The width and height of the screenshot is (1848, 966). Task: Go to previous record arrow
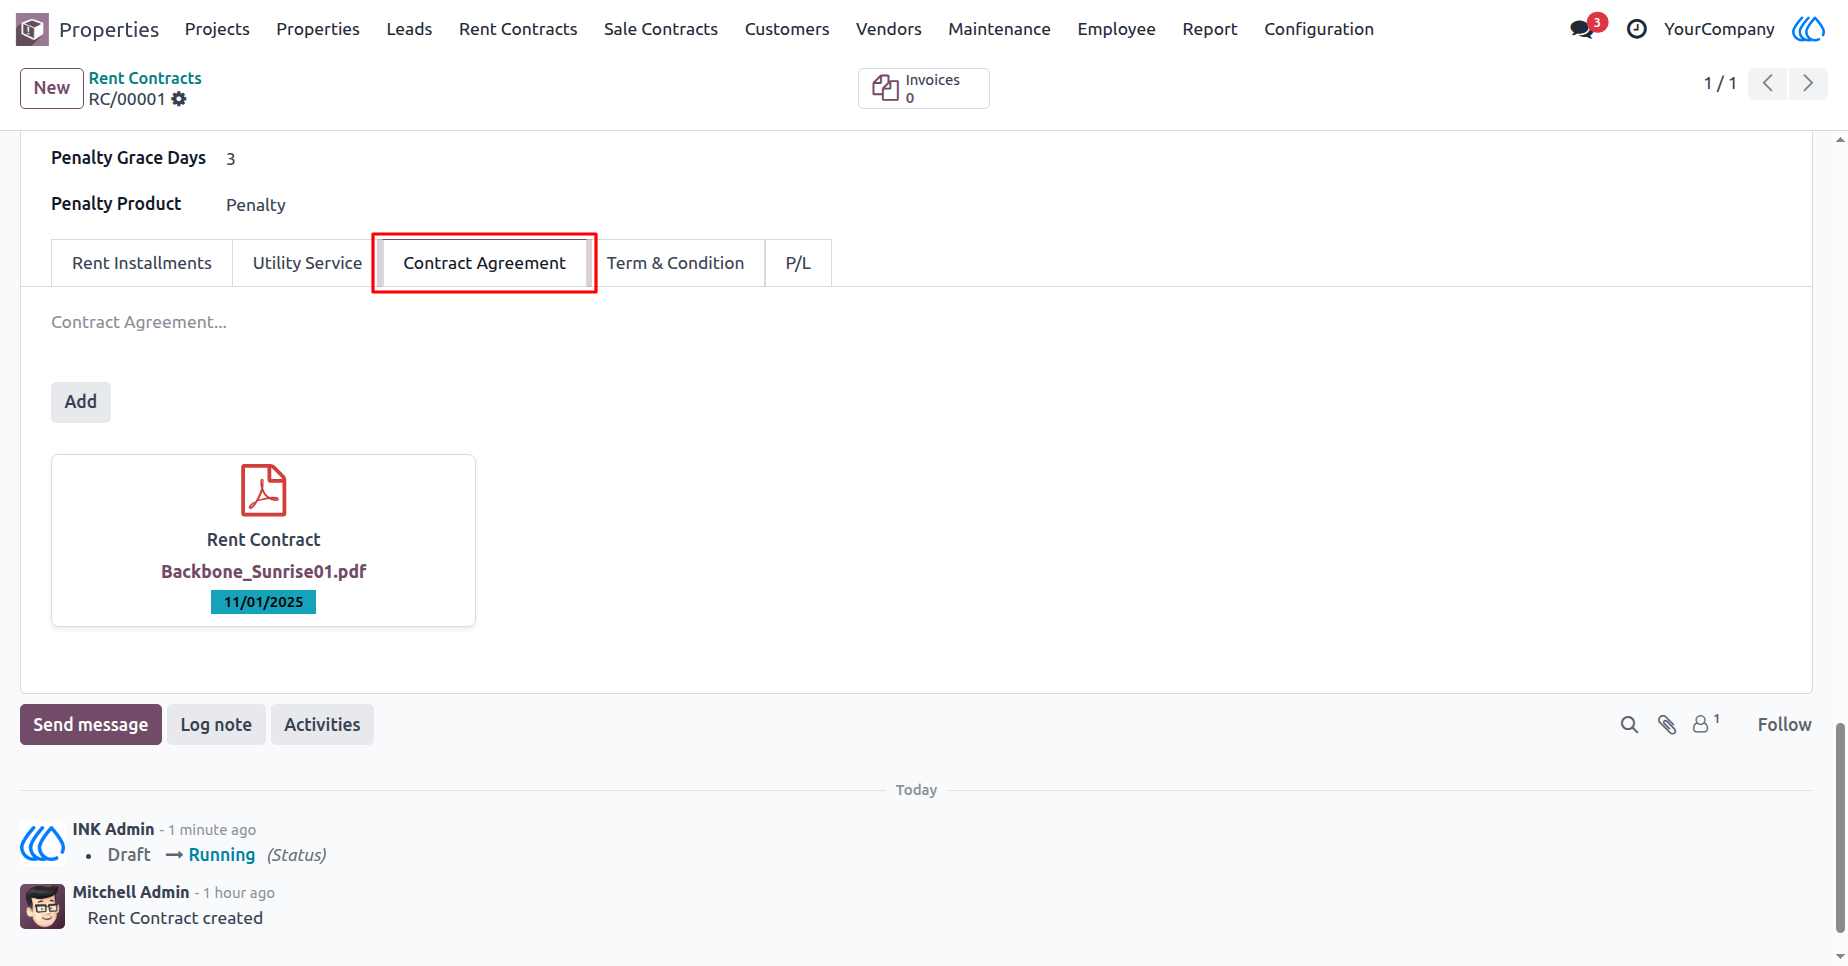[1768, 83]
